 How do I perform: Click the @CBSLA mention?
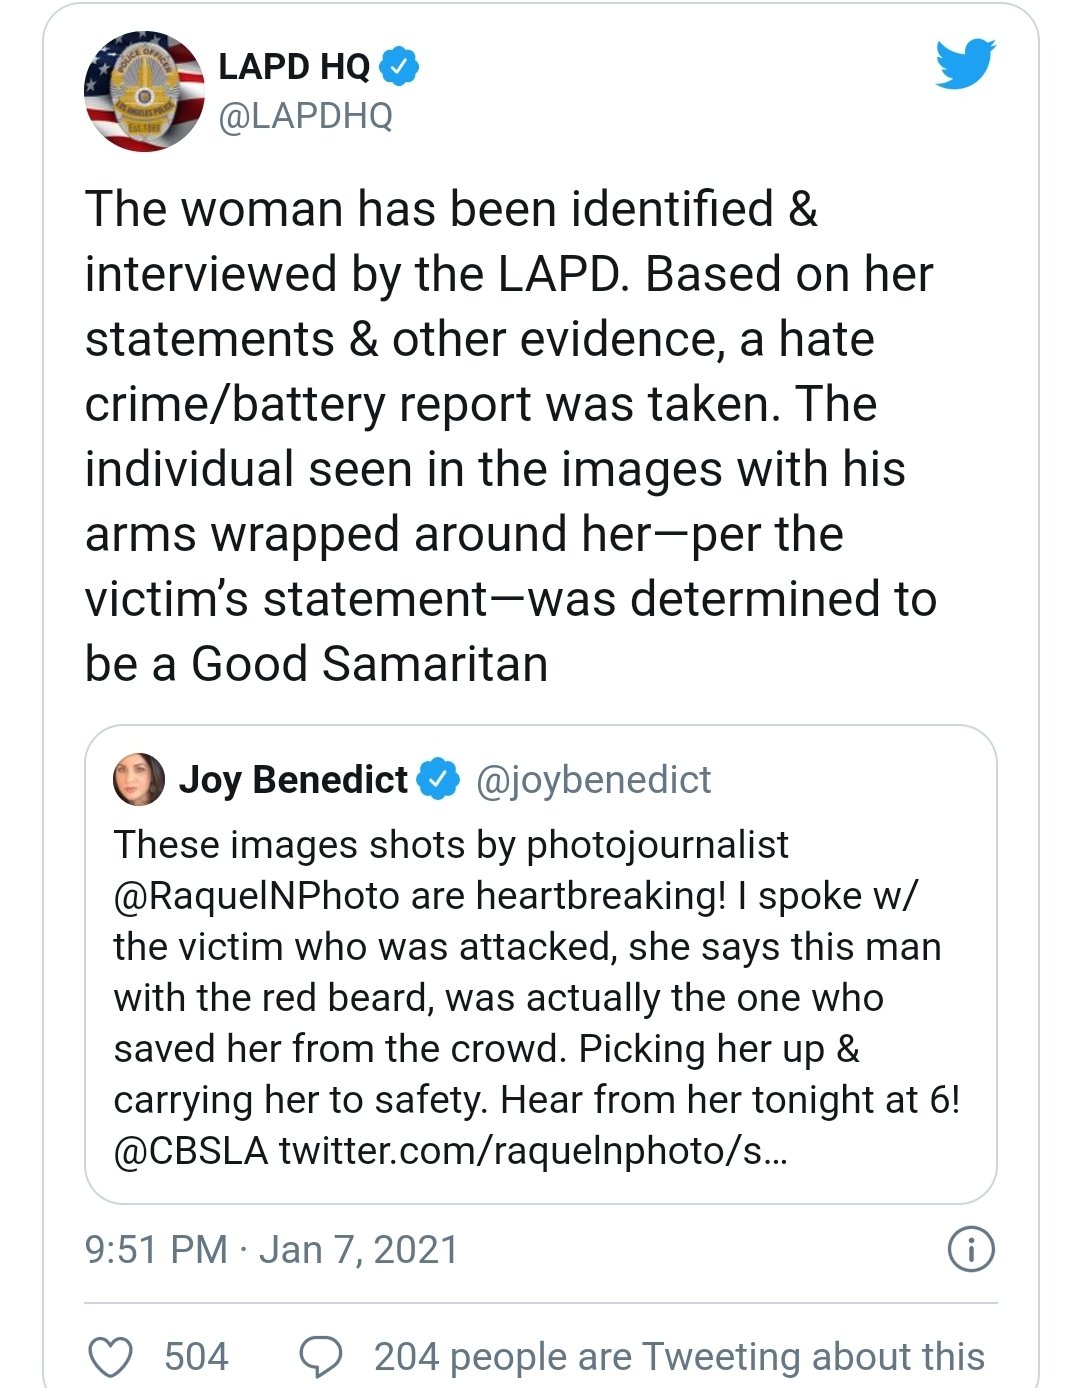pyautogui.click(x=191, y=1150)
